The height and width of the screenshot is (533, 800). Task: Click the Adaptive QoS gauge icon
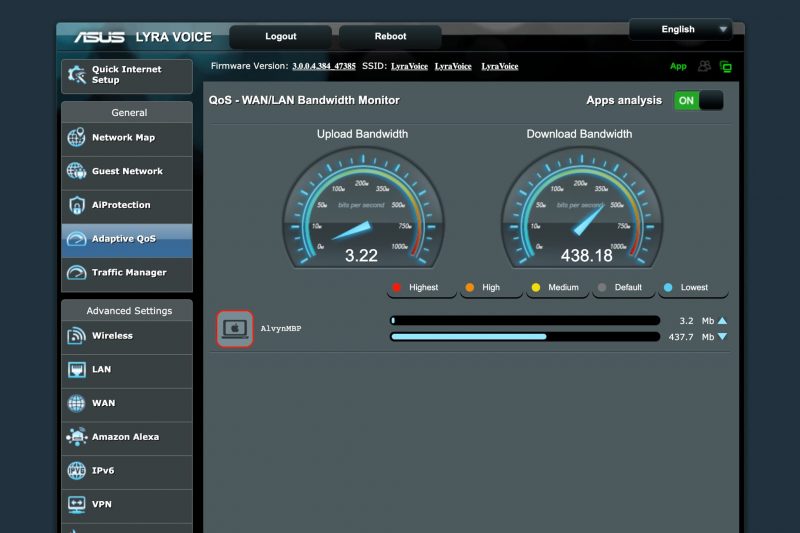tap(77, 239)
